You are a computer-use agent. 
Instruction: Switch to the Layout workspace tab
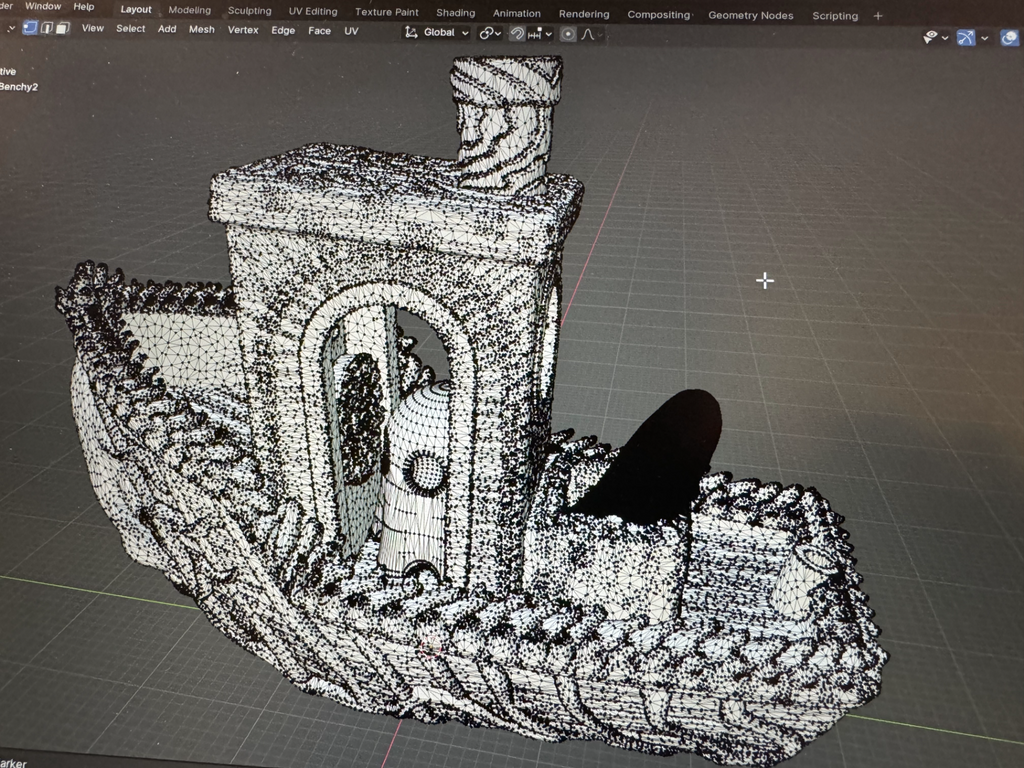click(x=136, y=9)
